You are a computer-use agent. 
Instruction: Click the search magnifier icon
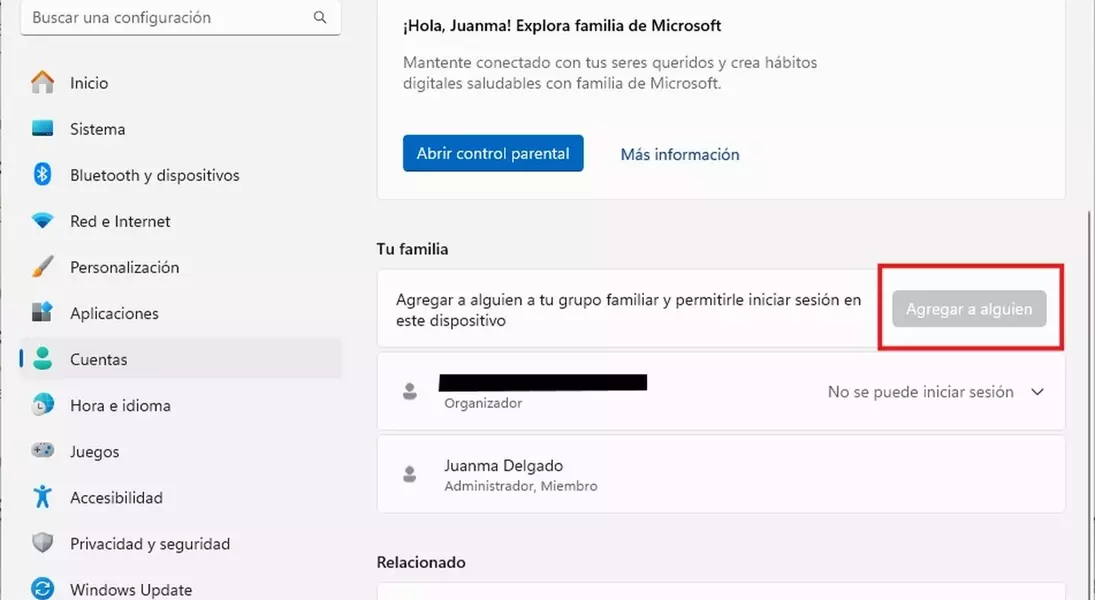coord(320,18)
